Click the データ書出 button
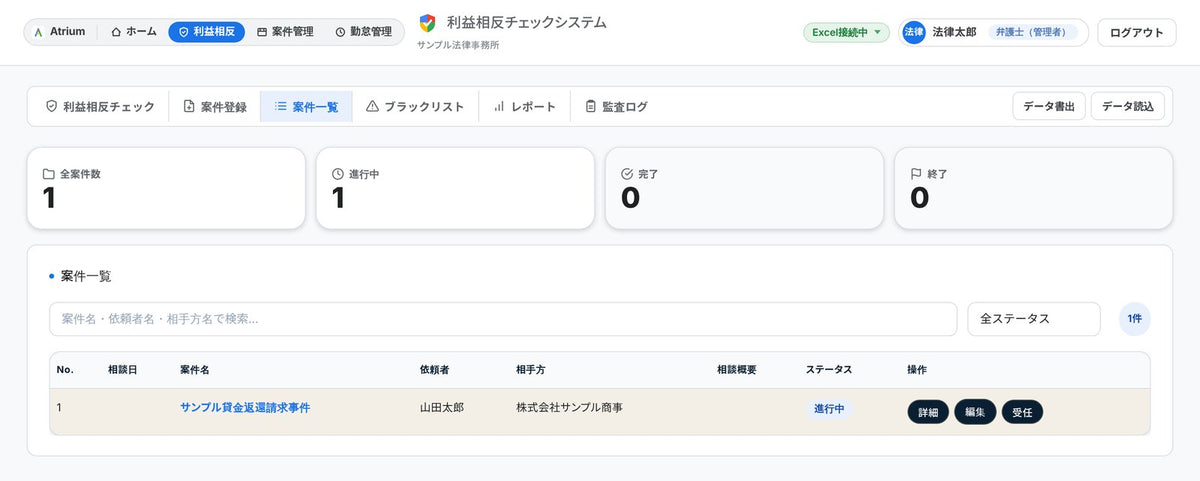Viewport: 1200px width, 481px height. point(1049,106)
